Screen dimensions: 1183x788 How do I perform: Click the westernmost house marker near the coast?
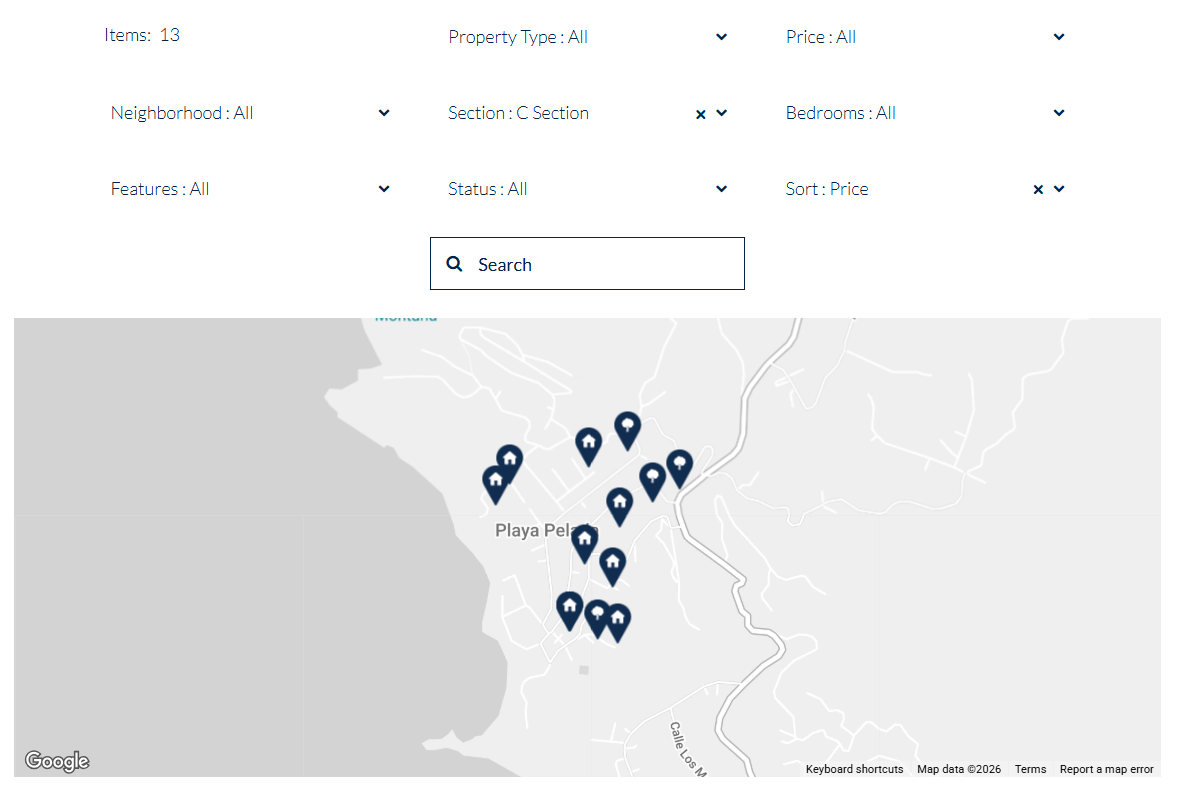496,485
